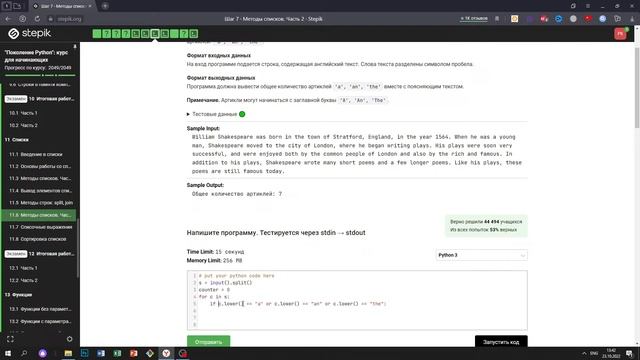Open section 11 Списки
Image resolution: width=640 pixels, height=360 pixels.
click(x=17, y=140)
